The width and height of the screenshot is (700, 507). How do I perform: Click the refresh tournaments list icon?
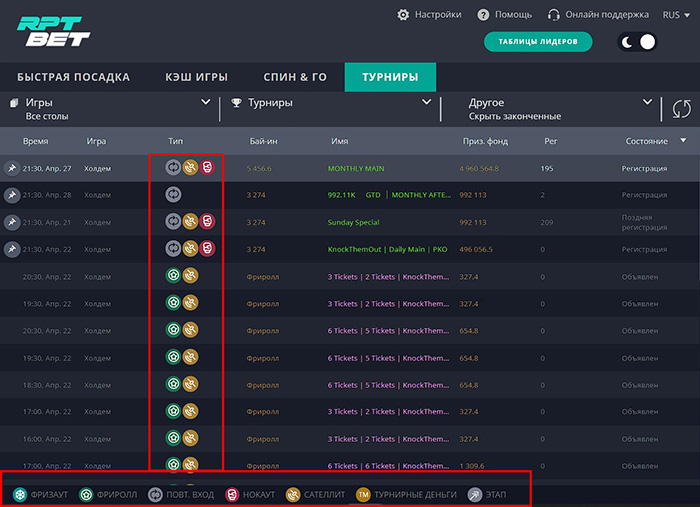click(682, 109)
